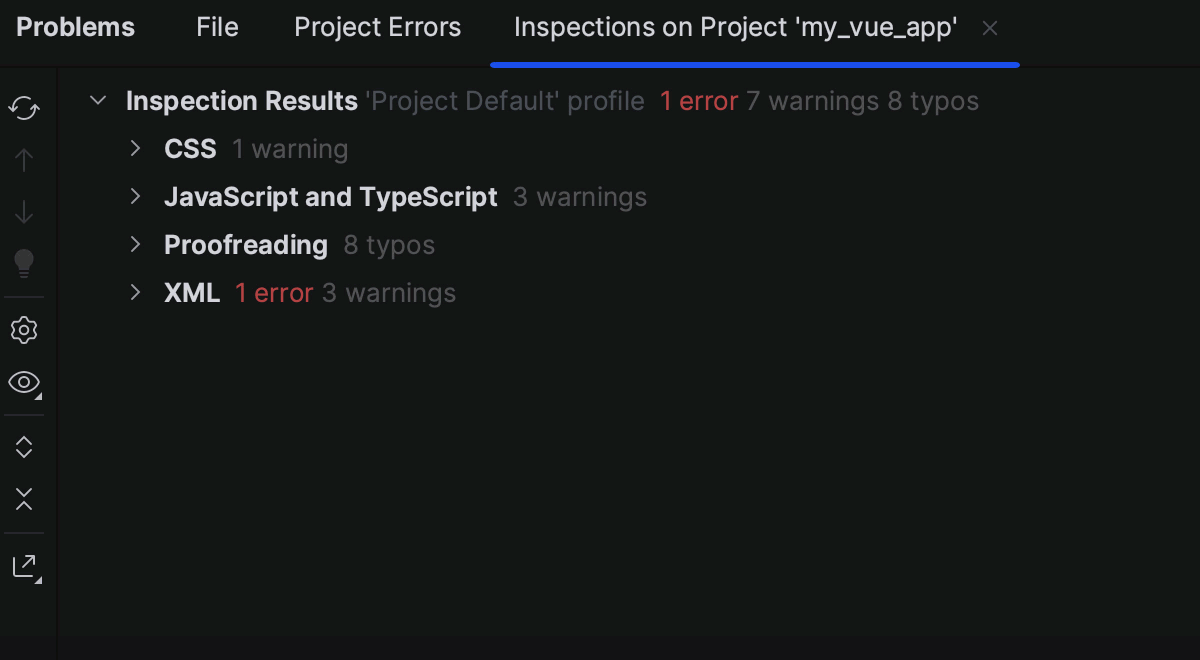Select the Proofreading typos group

tap(245, 244)
